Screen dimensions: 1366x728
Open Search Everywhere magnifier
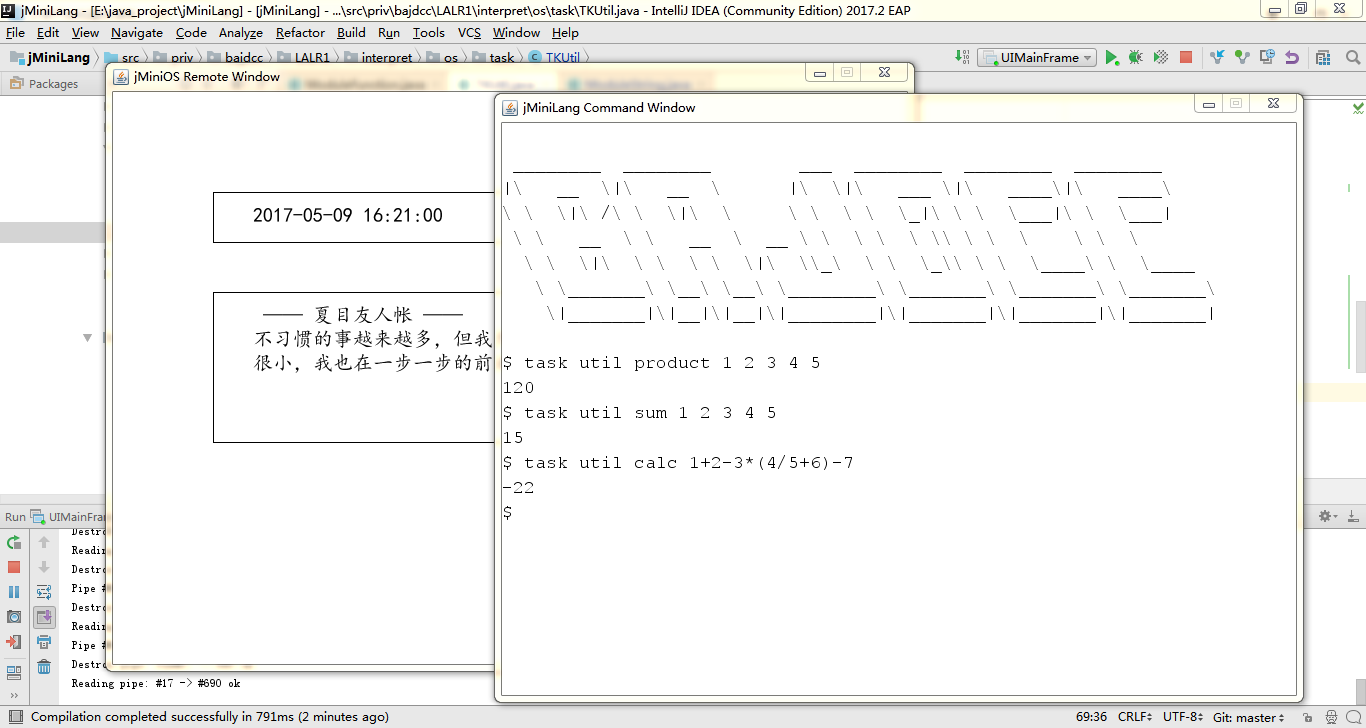coord(1352,57)
